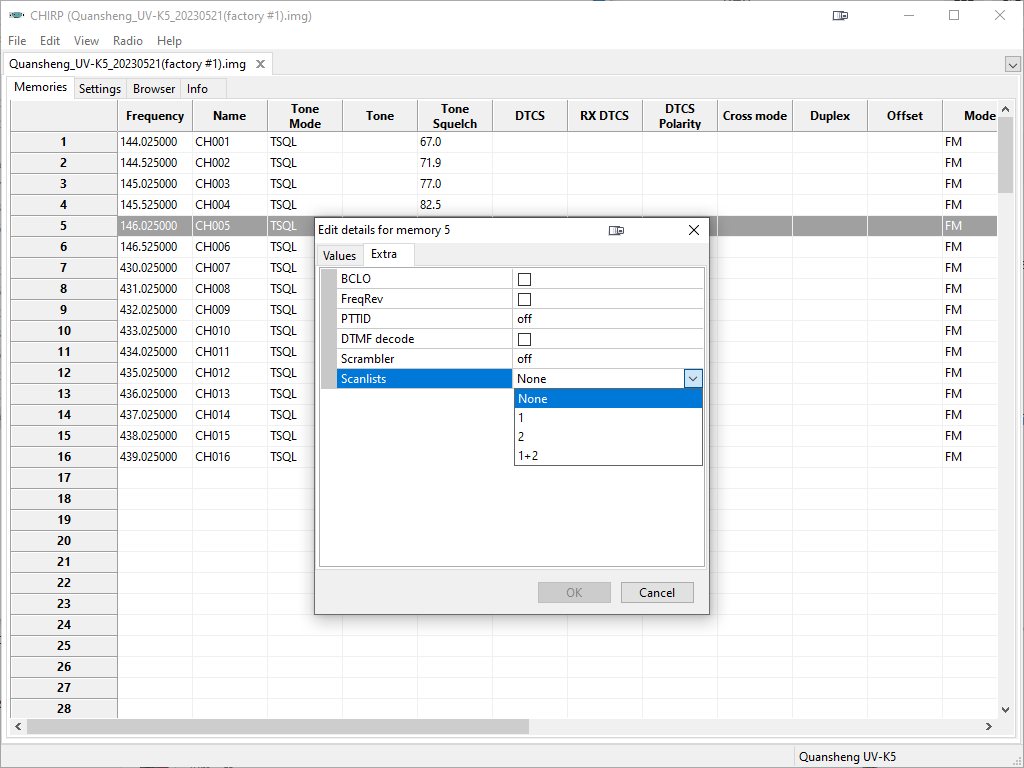The width and height of the screenshot is (1024, 768).
Task: Click the Cross mode column header
Action: tap(755, 116)
